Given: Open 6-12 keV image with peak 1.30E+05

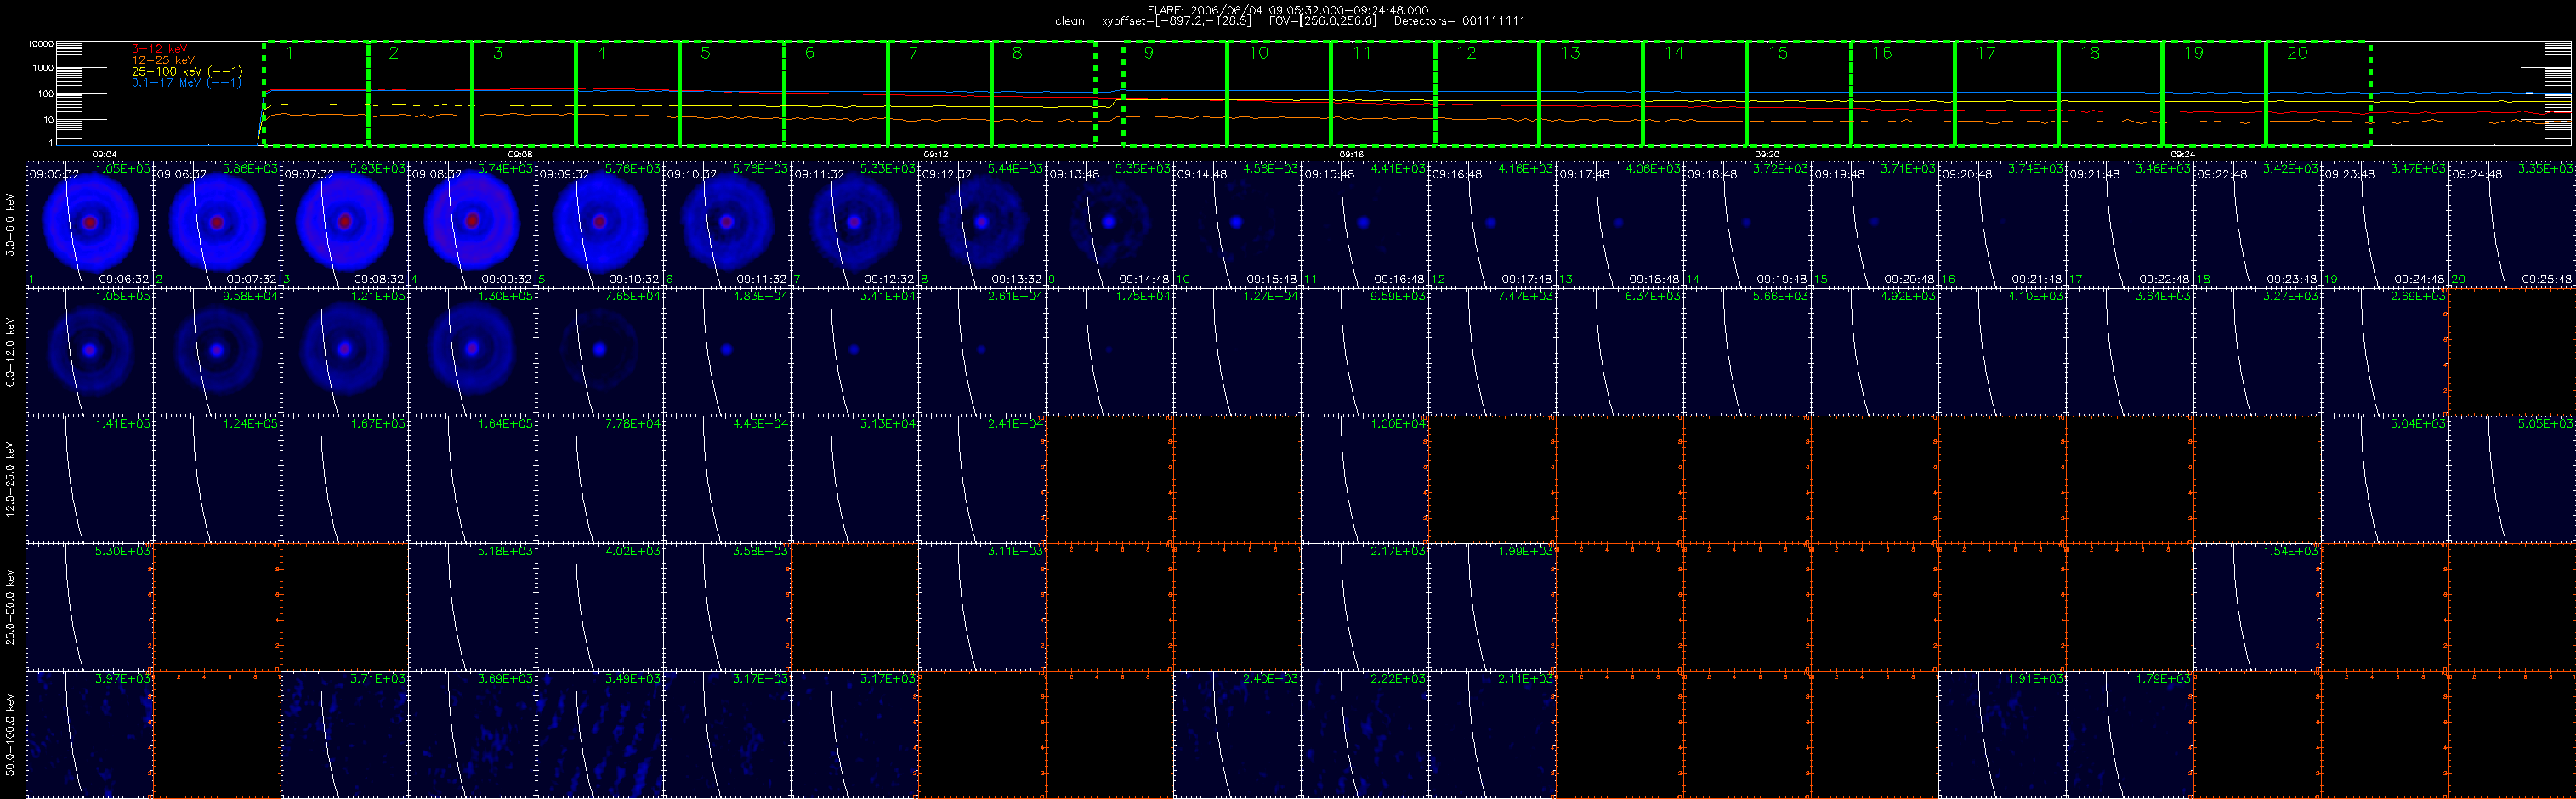Looking at the screenshot, I should point(472,351).
